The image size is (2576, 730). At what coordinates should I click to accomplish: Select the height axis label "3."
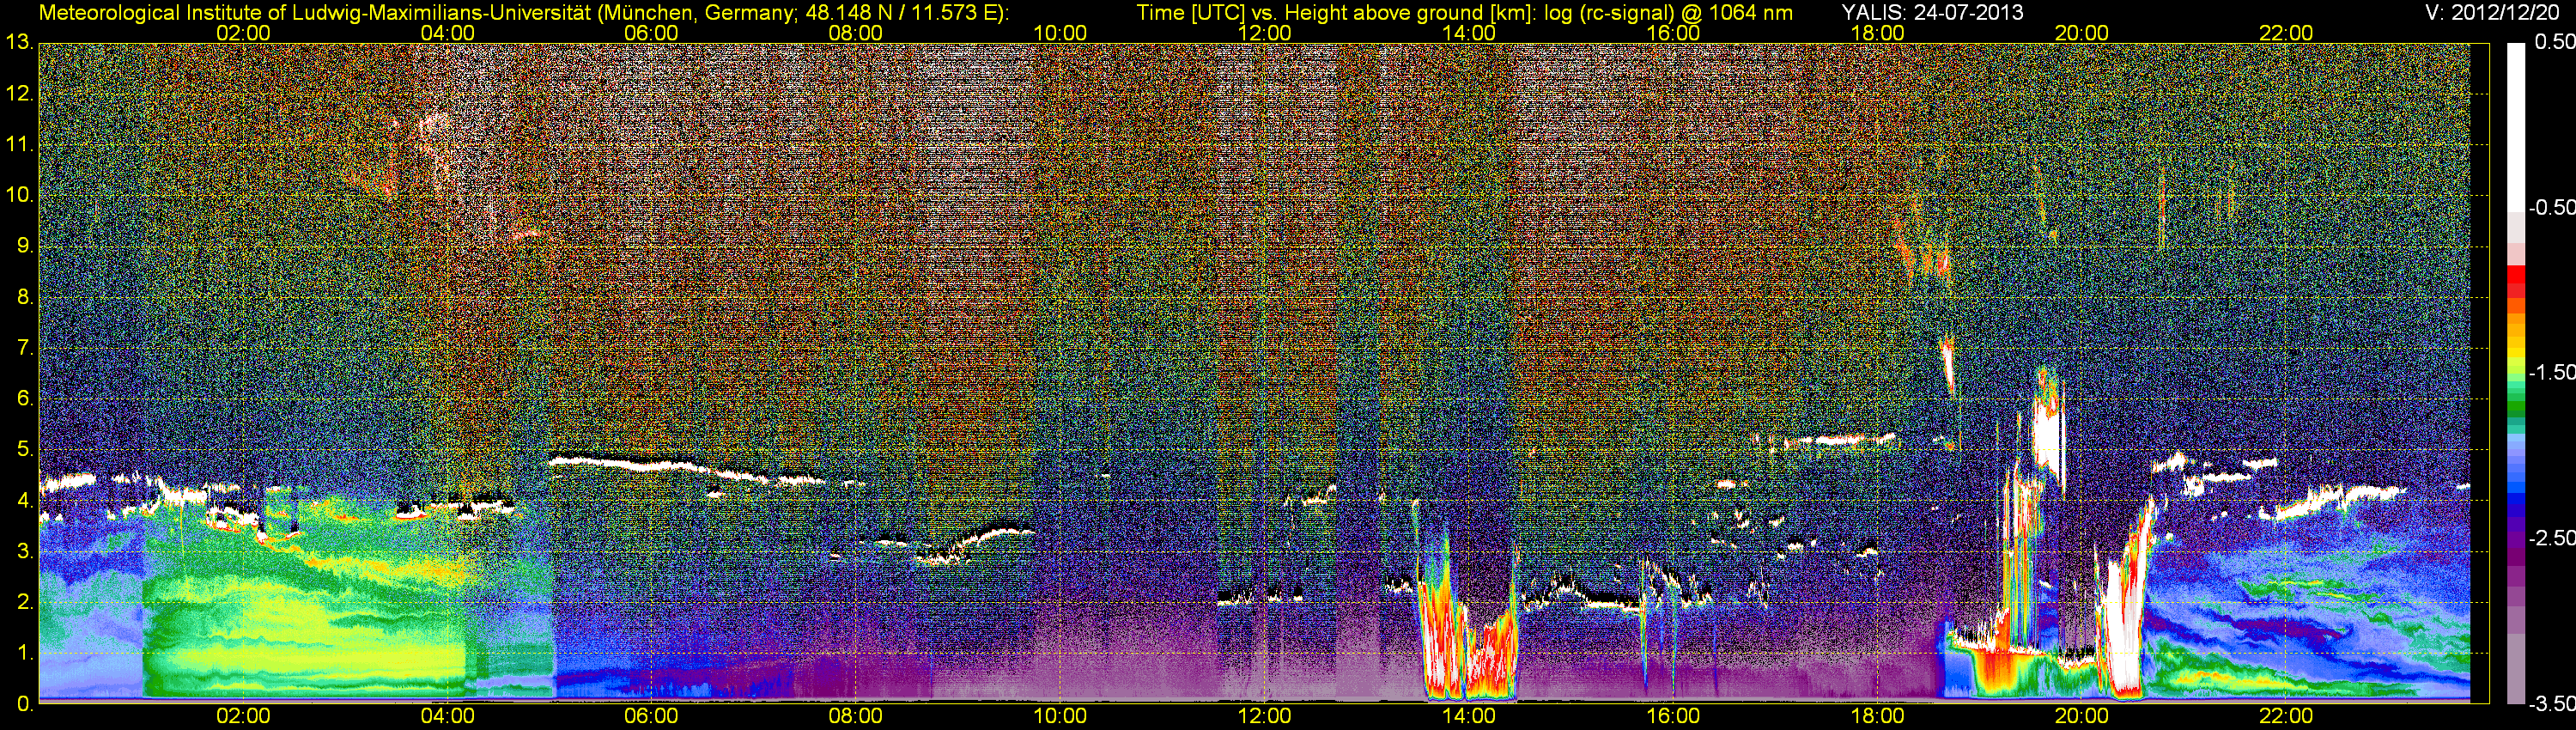click(x=25, y=551)
